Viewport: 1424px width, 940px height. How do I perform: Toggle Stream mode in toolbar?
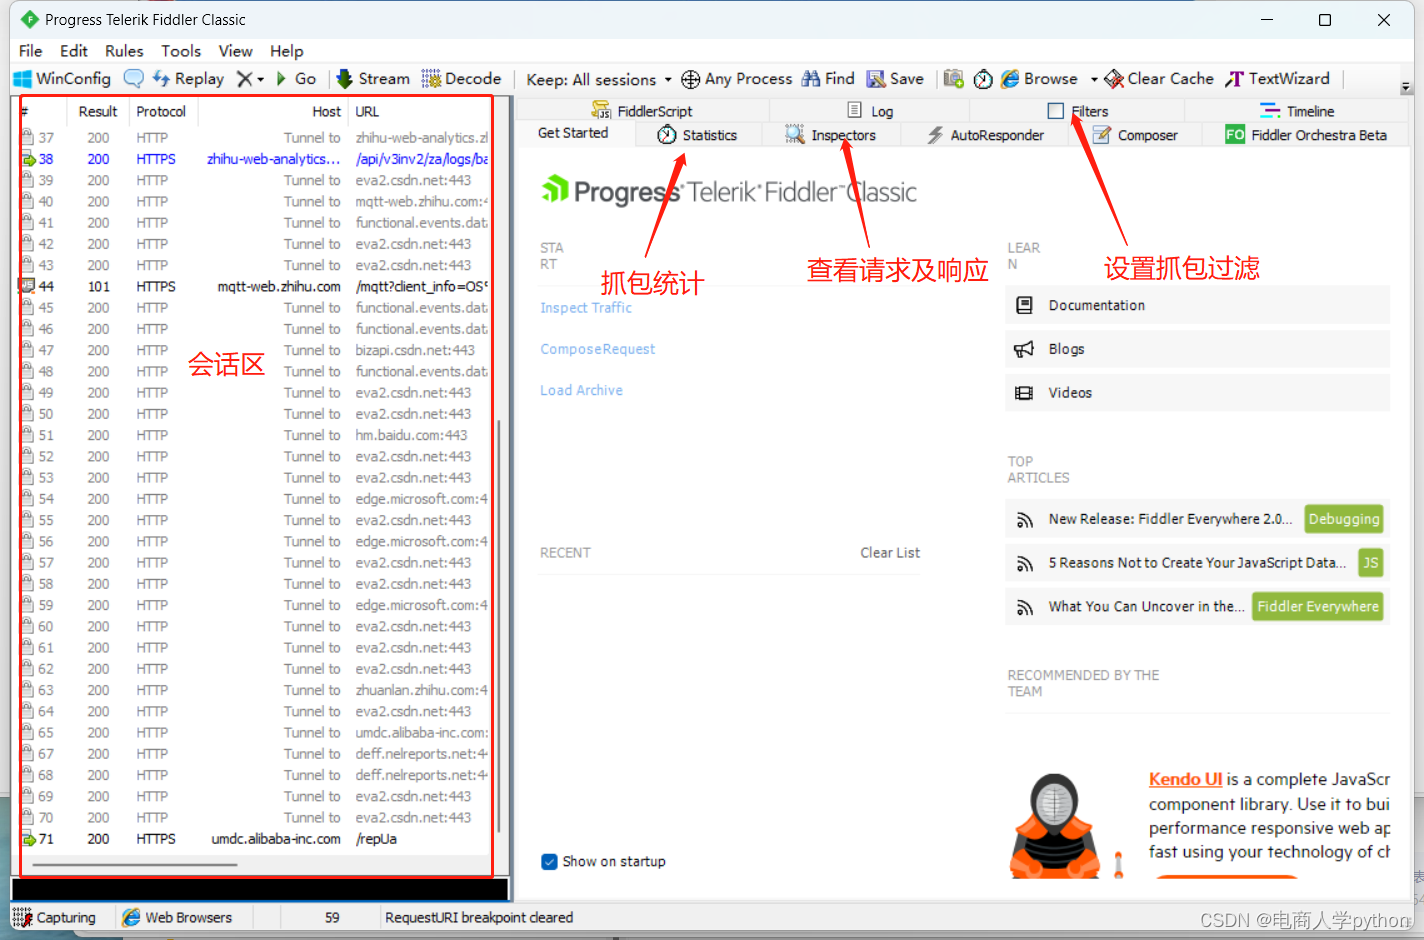point(373,79)
